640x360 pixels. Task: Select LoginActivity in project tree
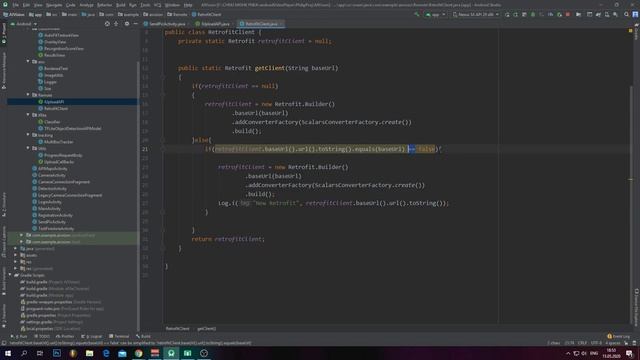point(50,202)
